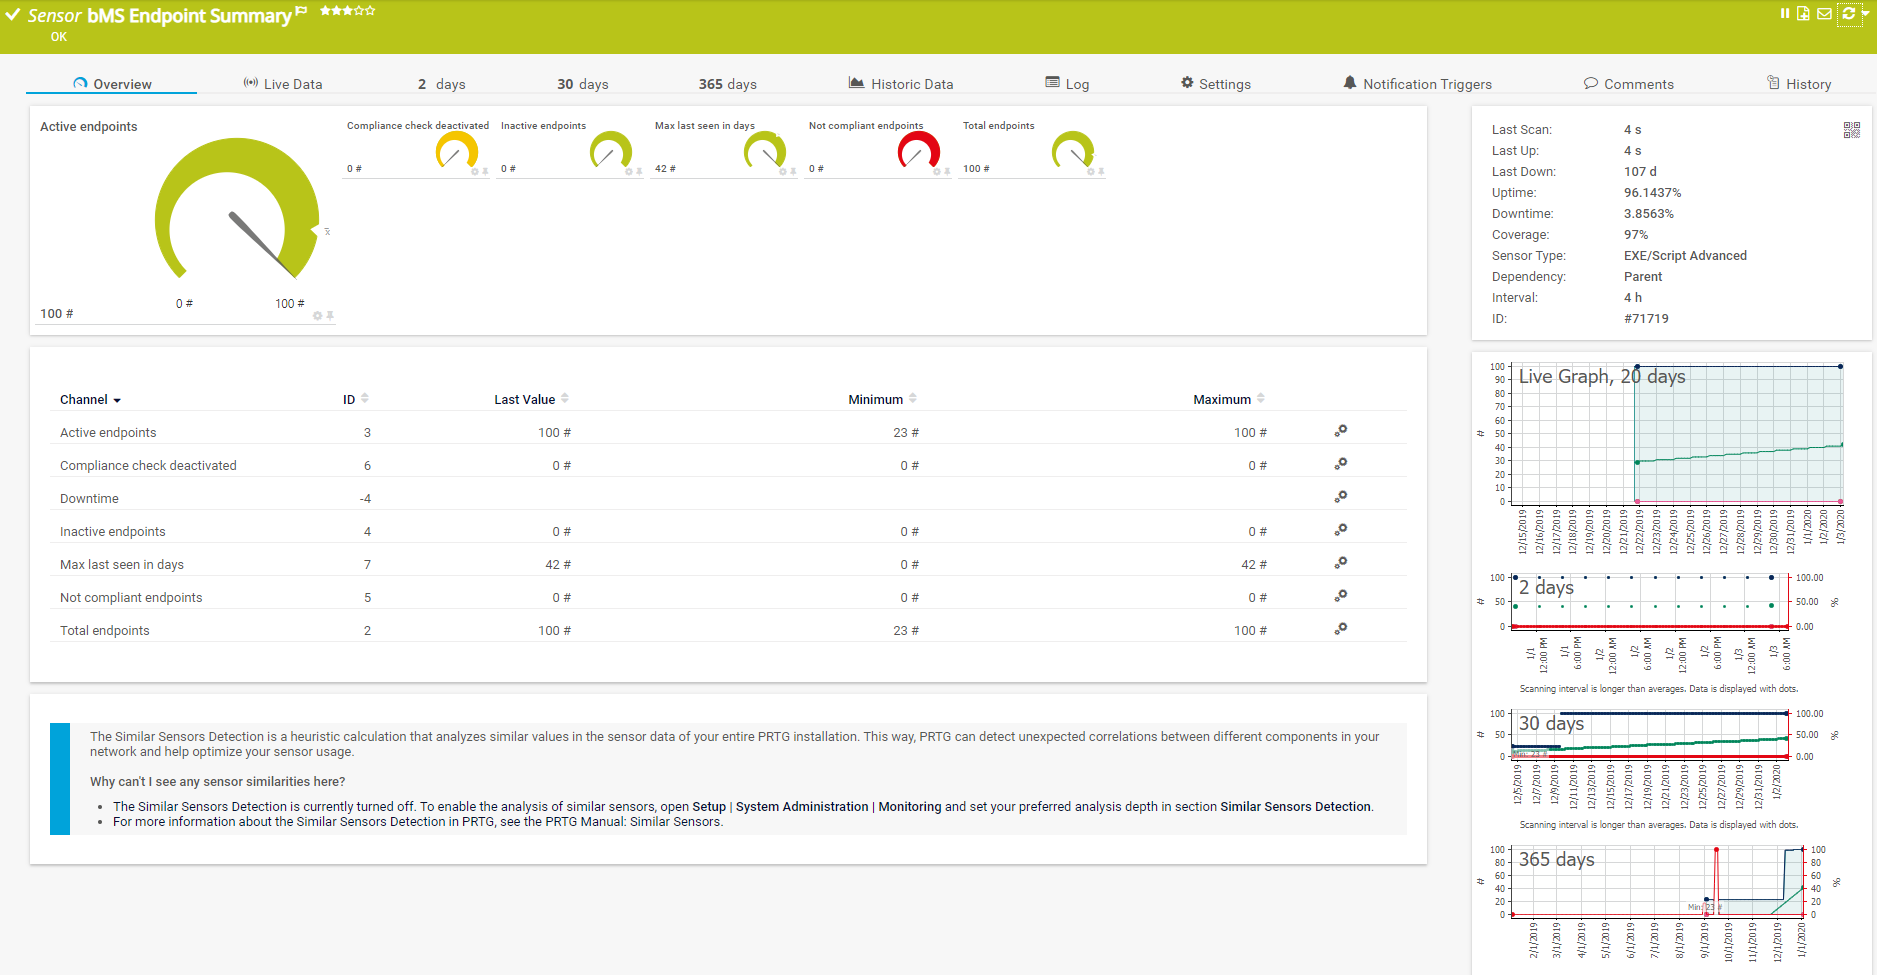This screenshot has width=1877, height=975.
Task: Toggle pin on the Active endpoints gauge
Action: coord(330,316)
